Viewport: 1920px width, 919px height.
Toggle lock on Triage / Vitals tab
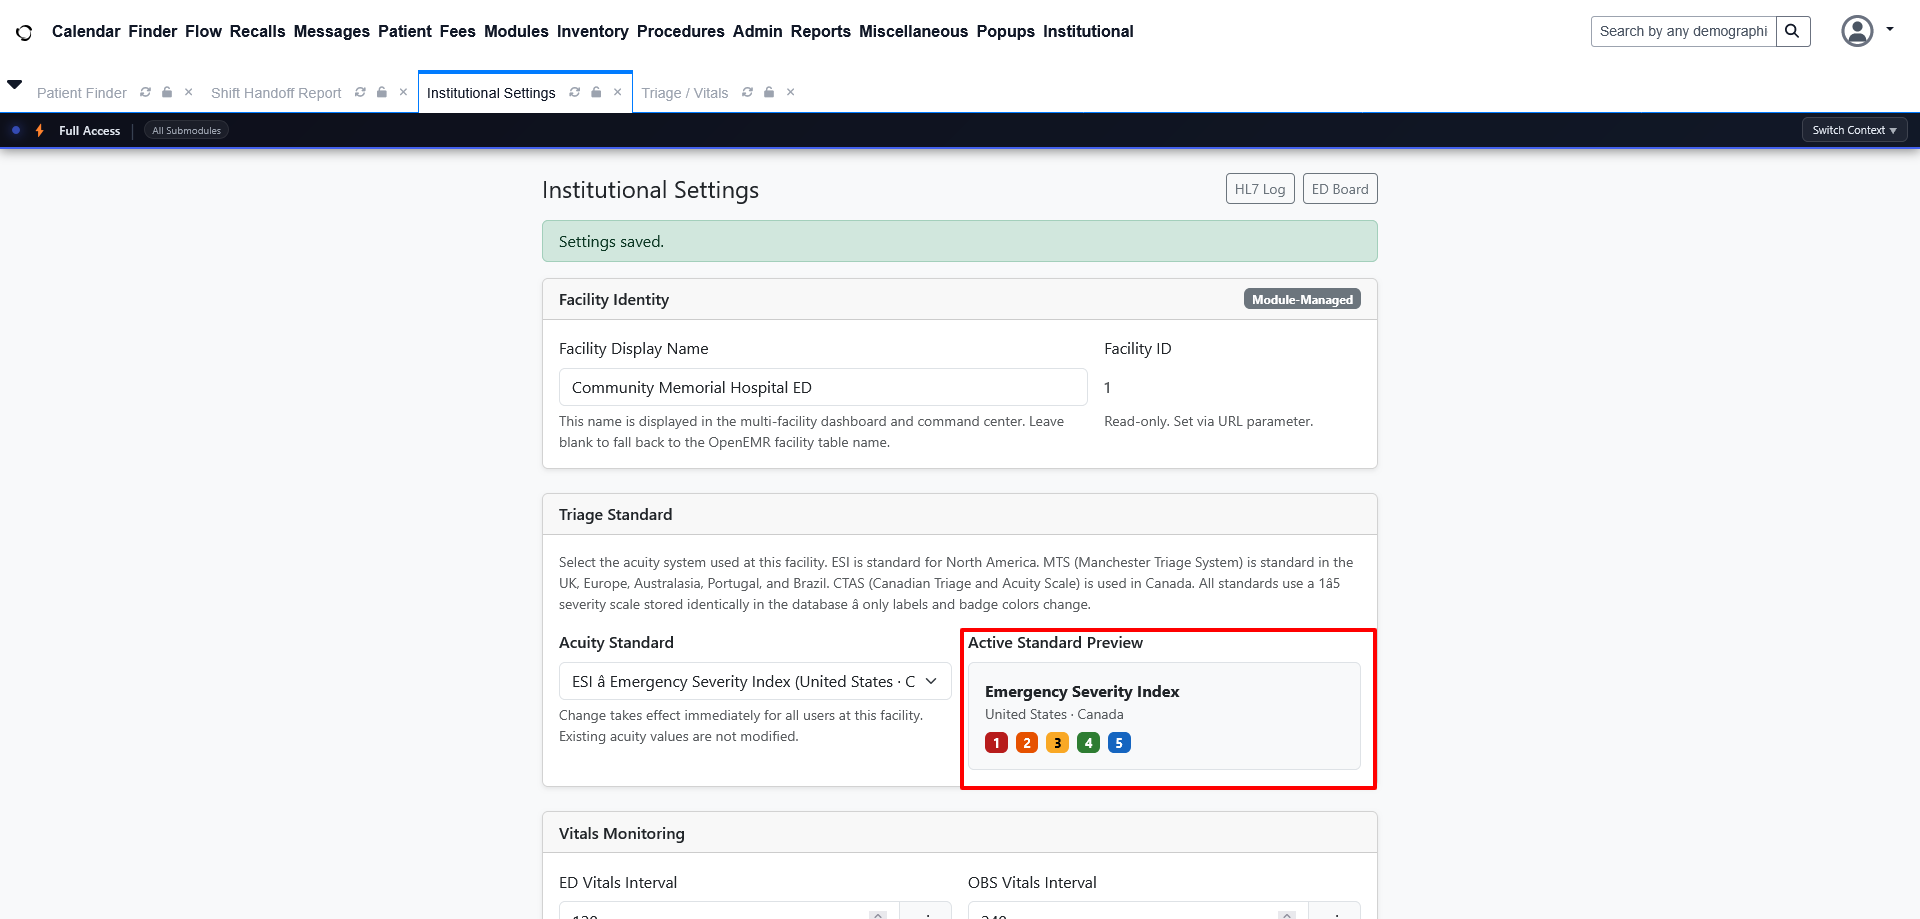(x=769, y=92)
